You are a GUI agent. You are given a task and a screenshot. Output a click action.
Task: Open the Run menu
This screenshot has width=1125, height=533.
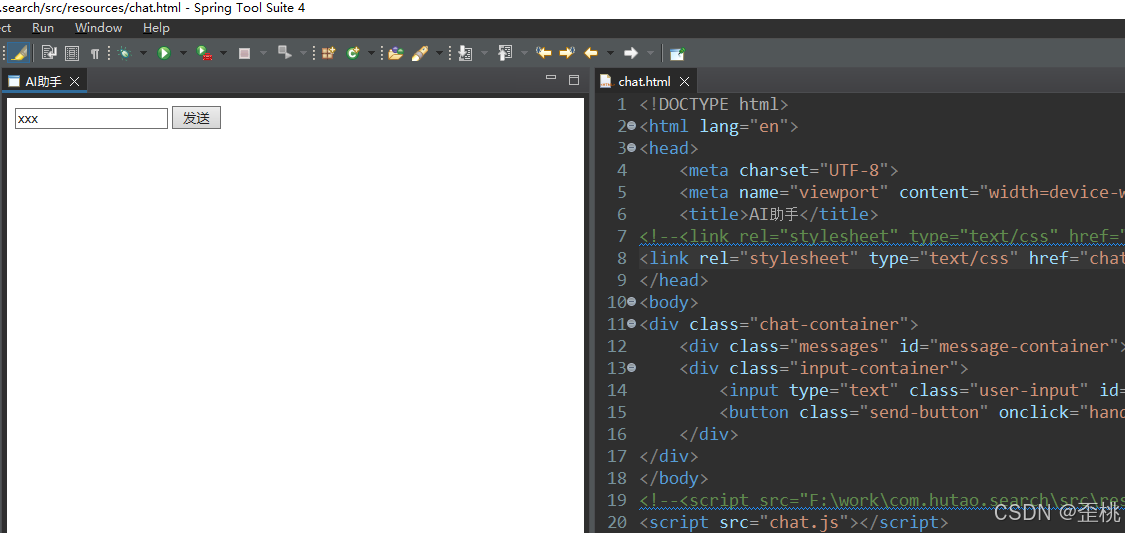click(43, 28)
